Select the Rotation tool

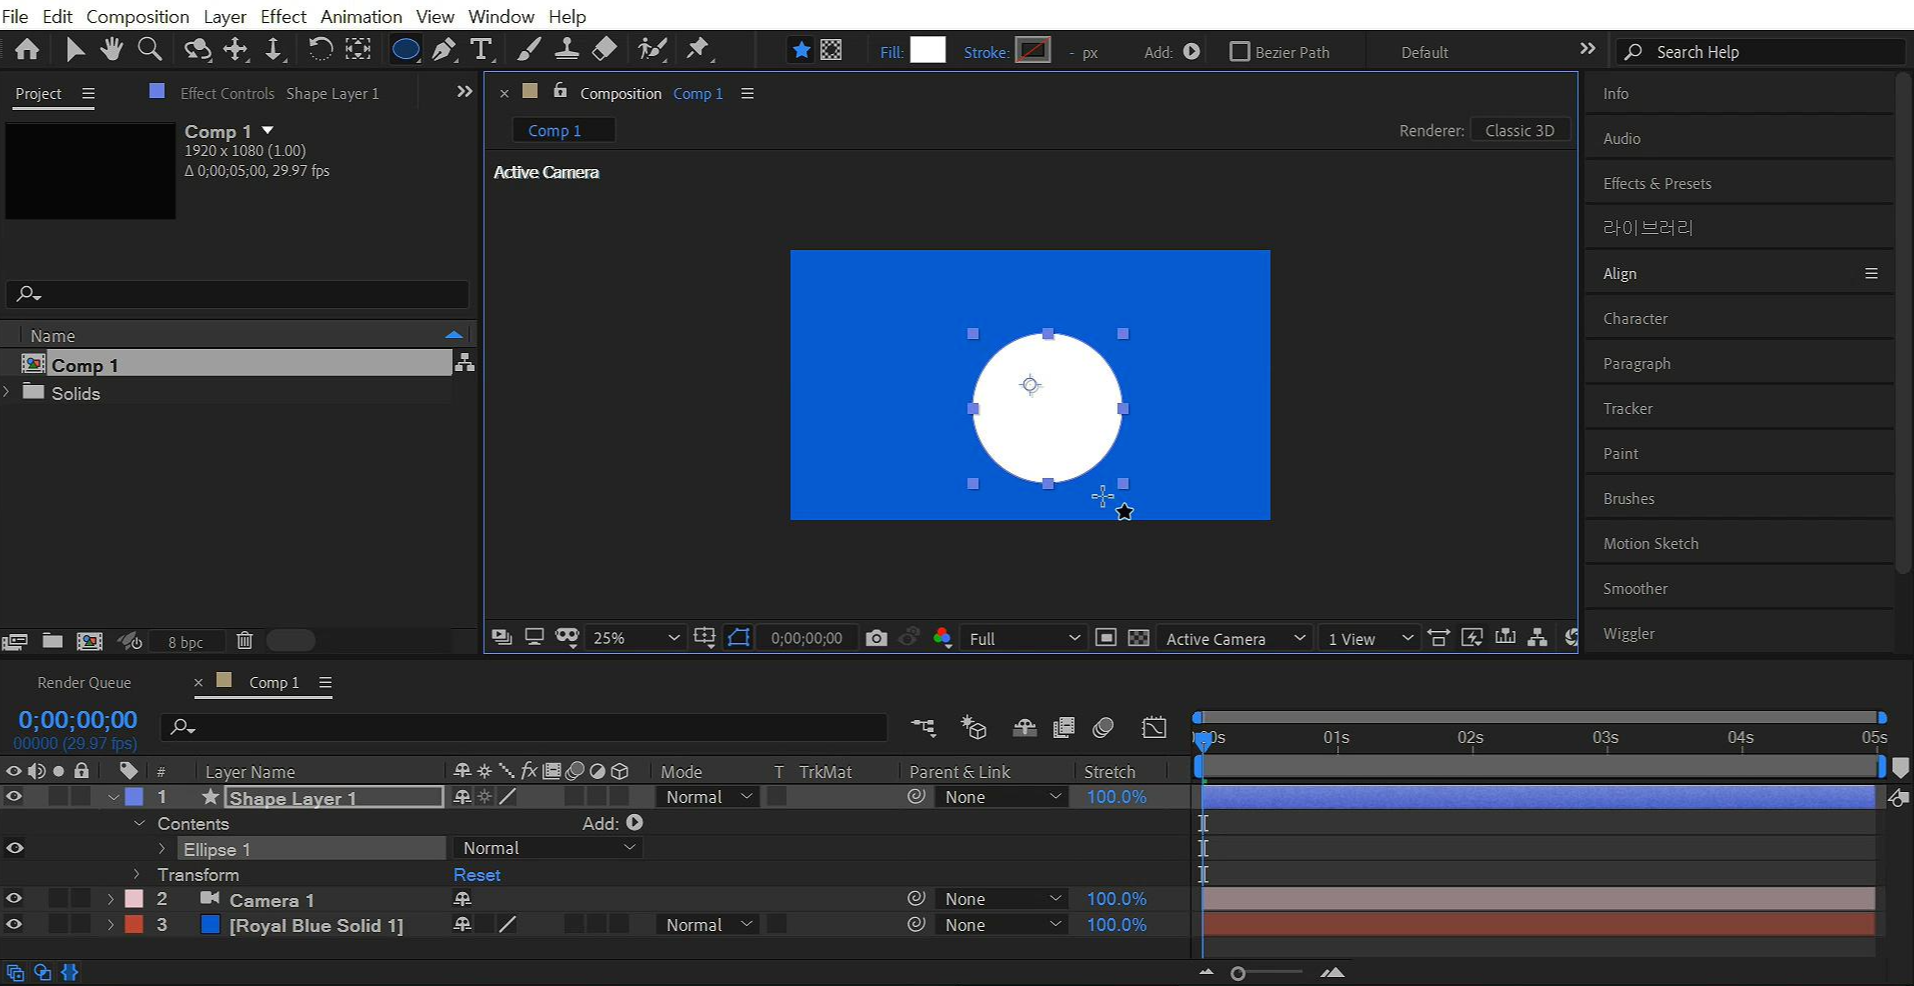(320, 49)
